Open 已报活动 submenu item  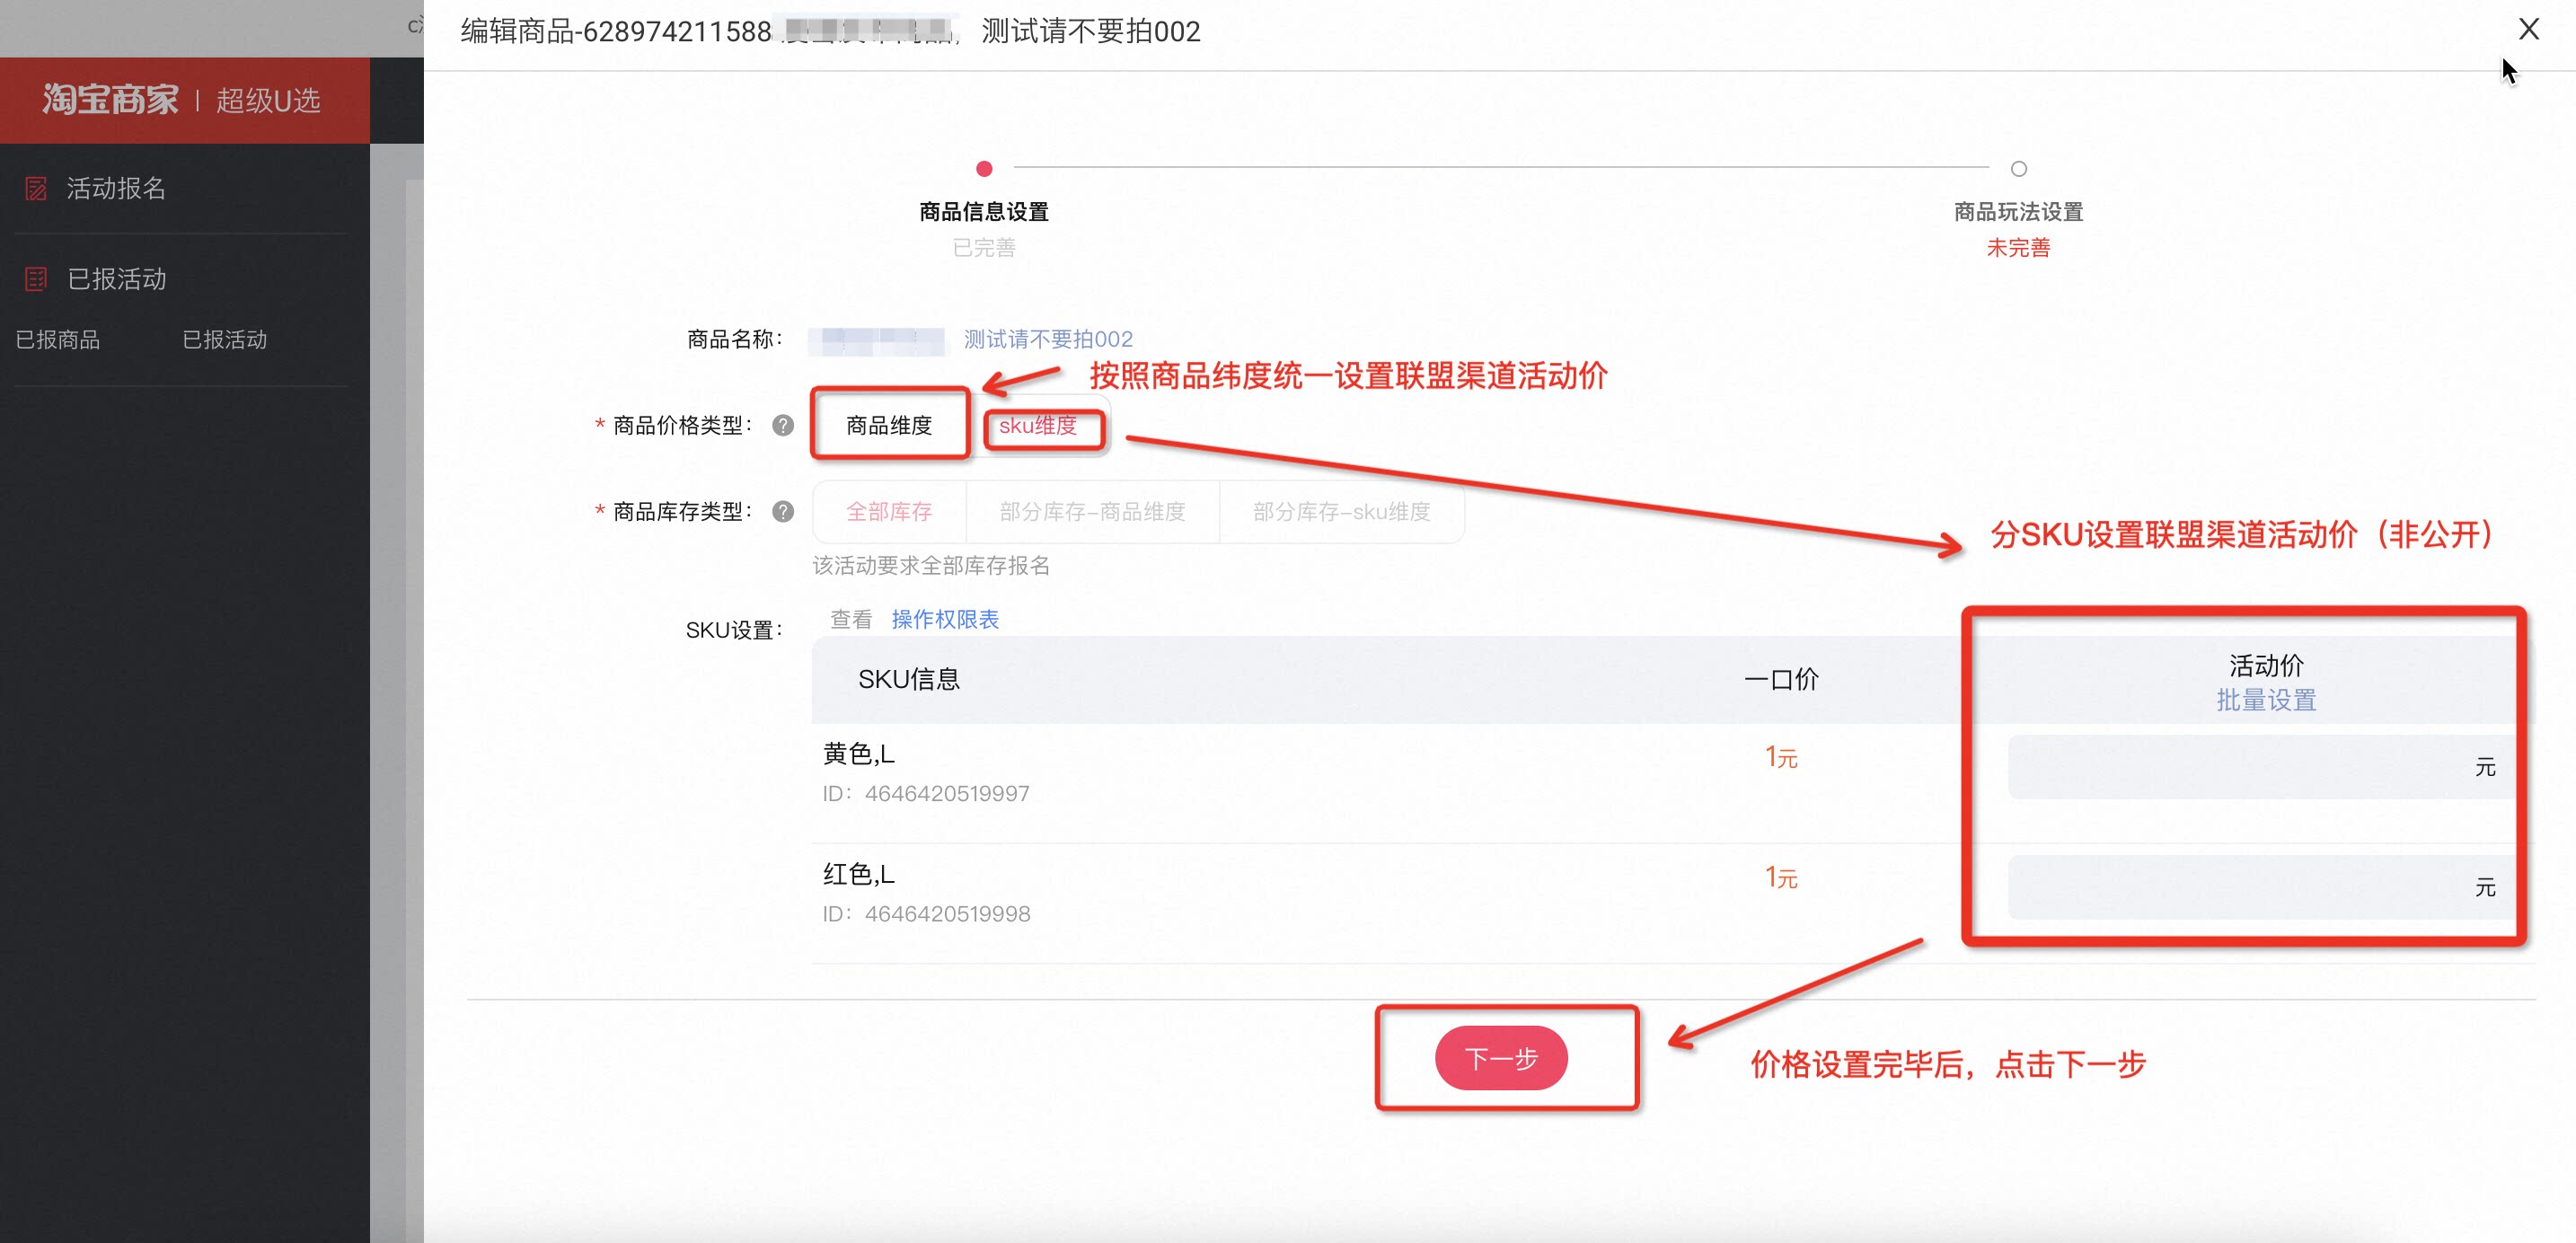click(x=224, y=340)
